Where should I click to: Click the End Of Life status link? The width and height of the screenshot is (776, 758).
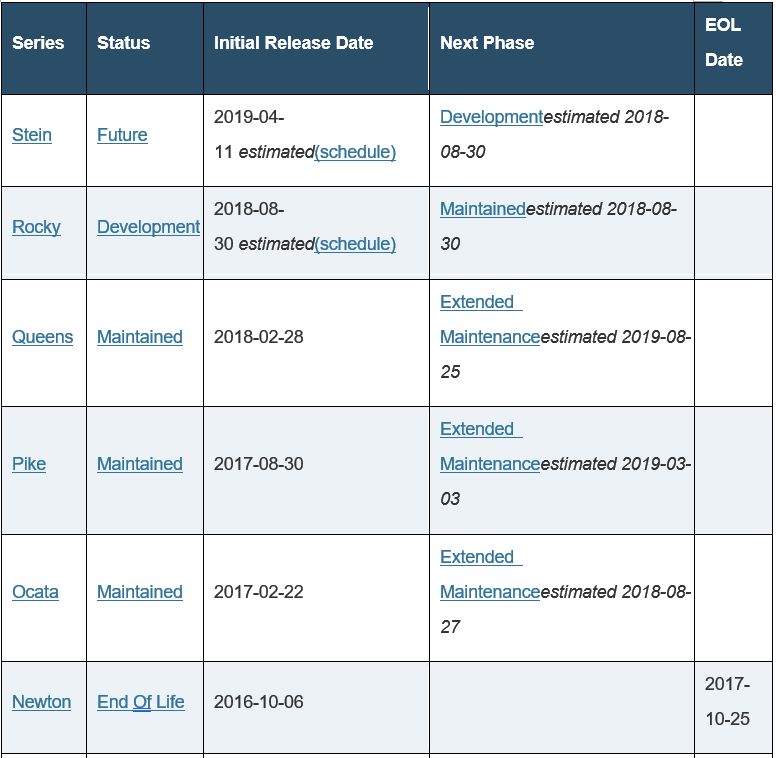141,702
